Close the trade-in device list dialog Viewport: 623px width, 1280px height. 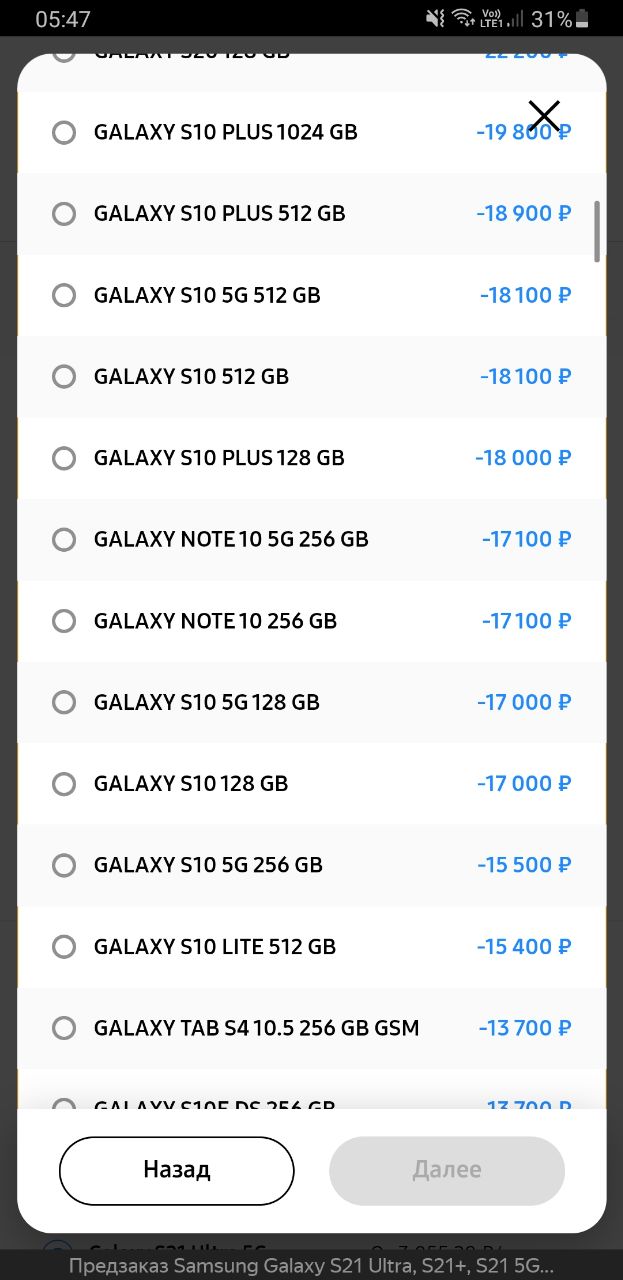tap(544, 116)
